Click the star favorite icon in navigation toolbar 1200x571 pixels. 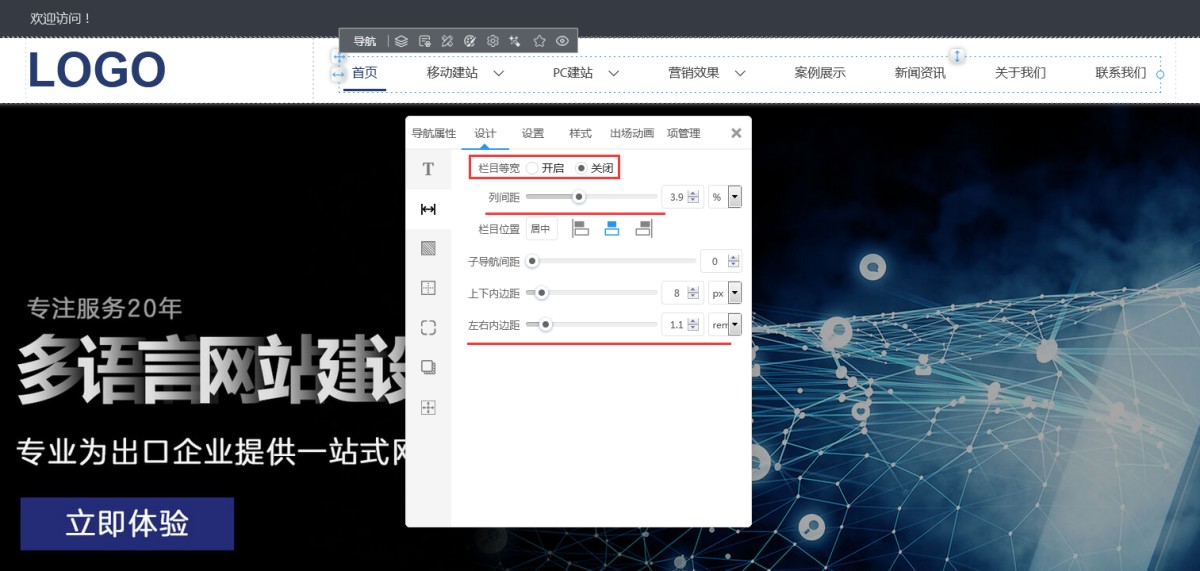click(x=539, y=41)
